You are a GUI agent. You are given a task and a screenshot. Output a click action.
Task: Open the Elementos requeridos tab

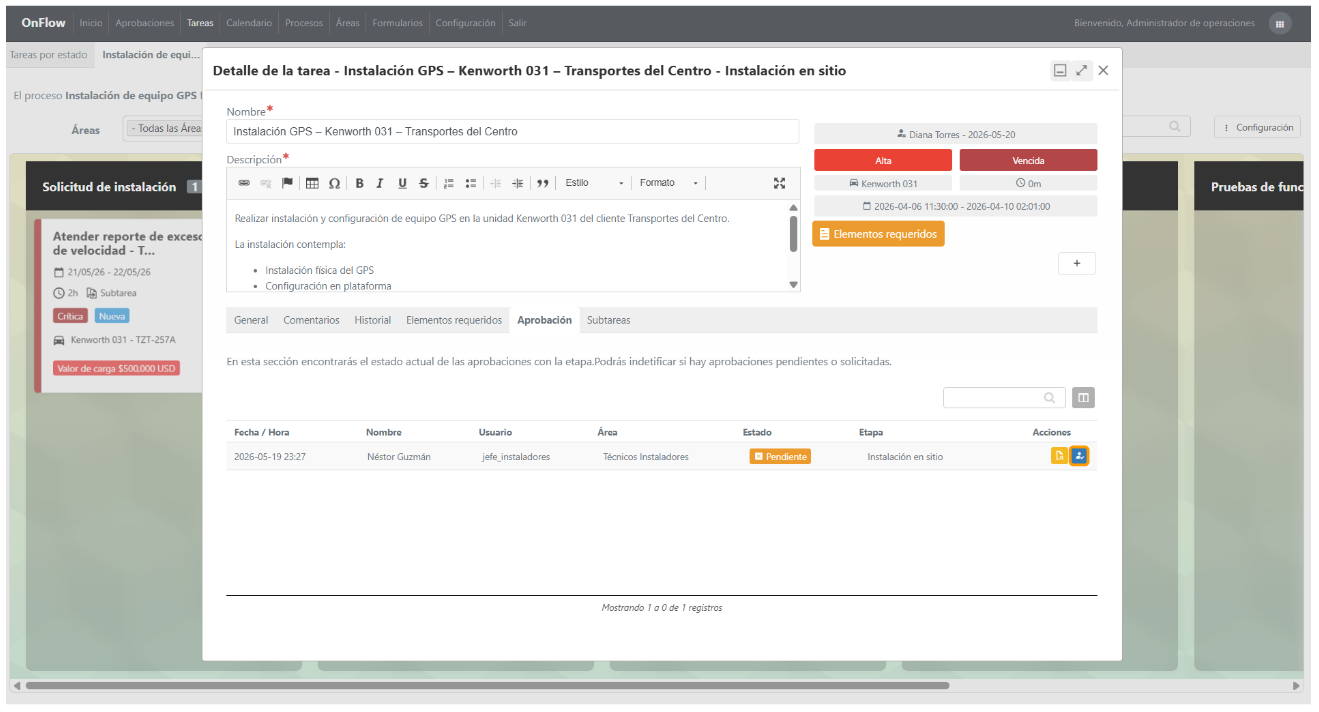(x=454, y=320)
